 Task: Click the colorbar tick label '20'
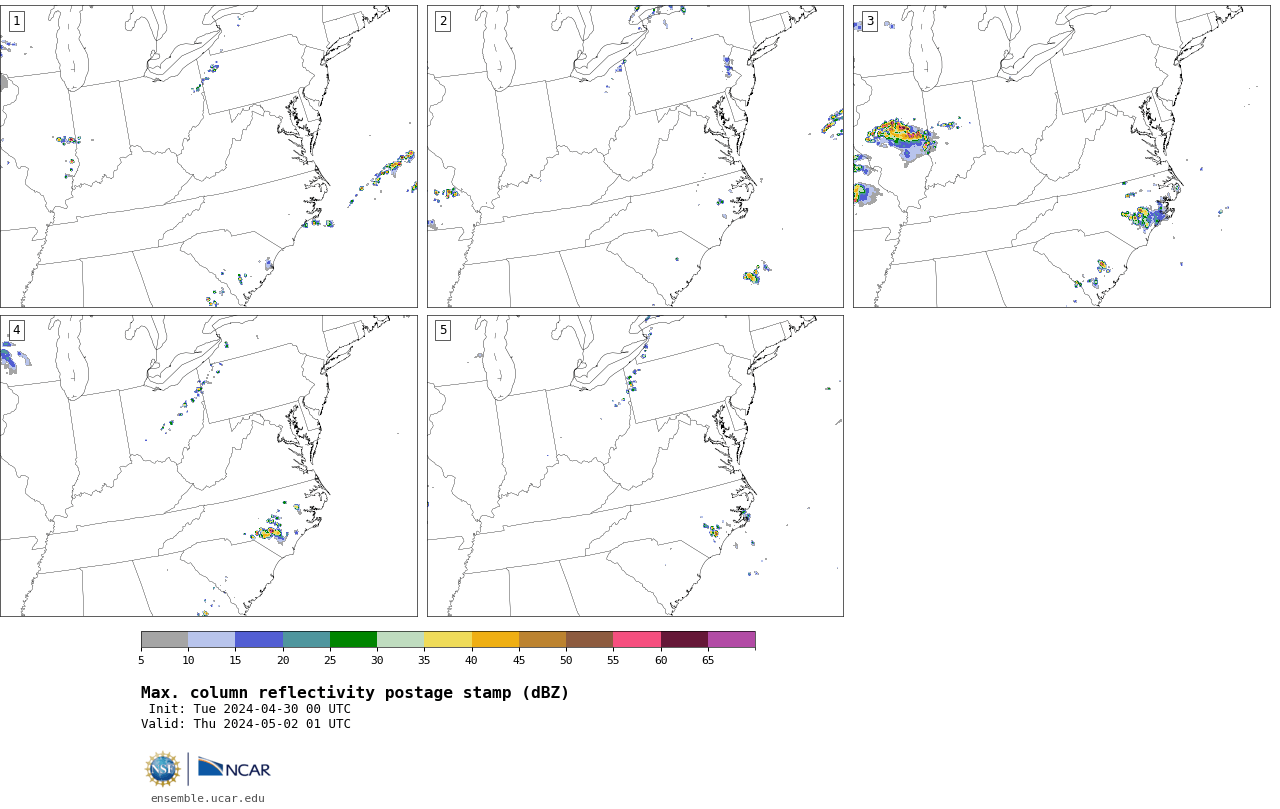[x=283, y=660]
